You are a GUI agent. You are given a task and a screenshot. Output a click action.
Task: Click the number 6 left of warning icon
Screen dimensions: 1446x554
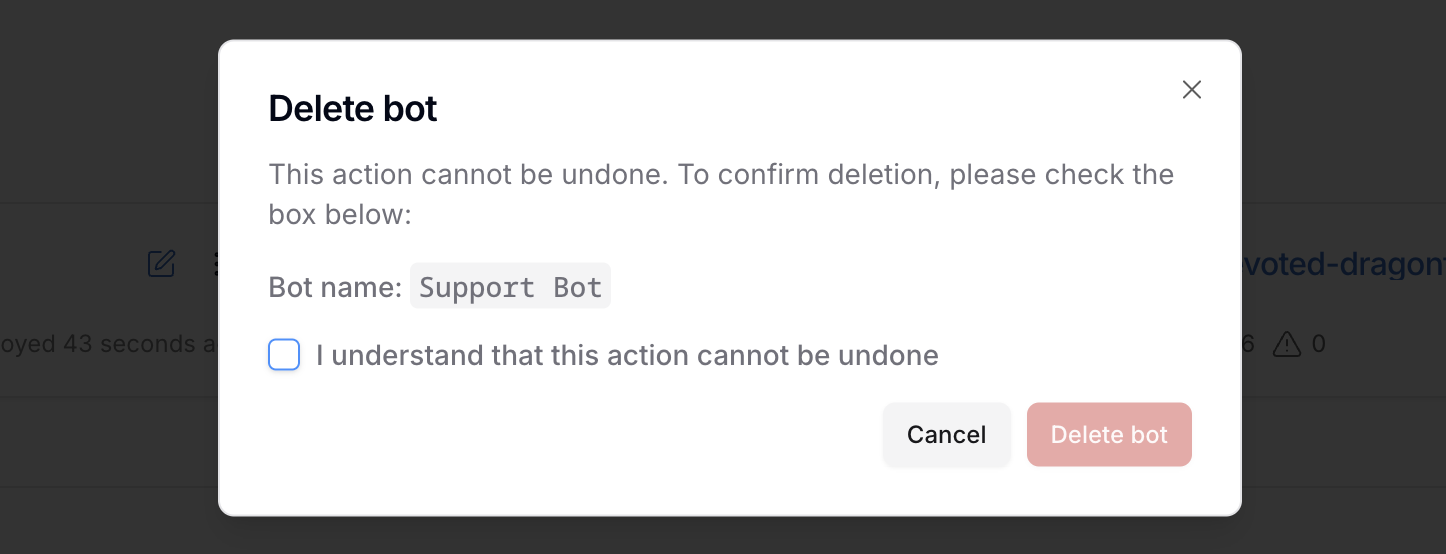coord(1248,345)
